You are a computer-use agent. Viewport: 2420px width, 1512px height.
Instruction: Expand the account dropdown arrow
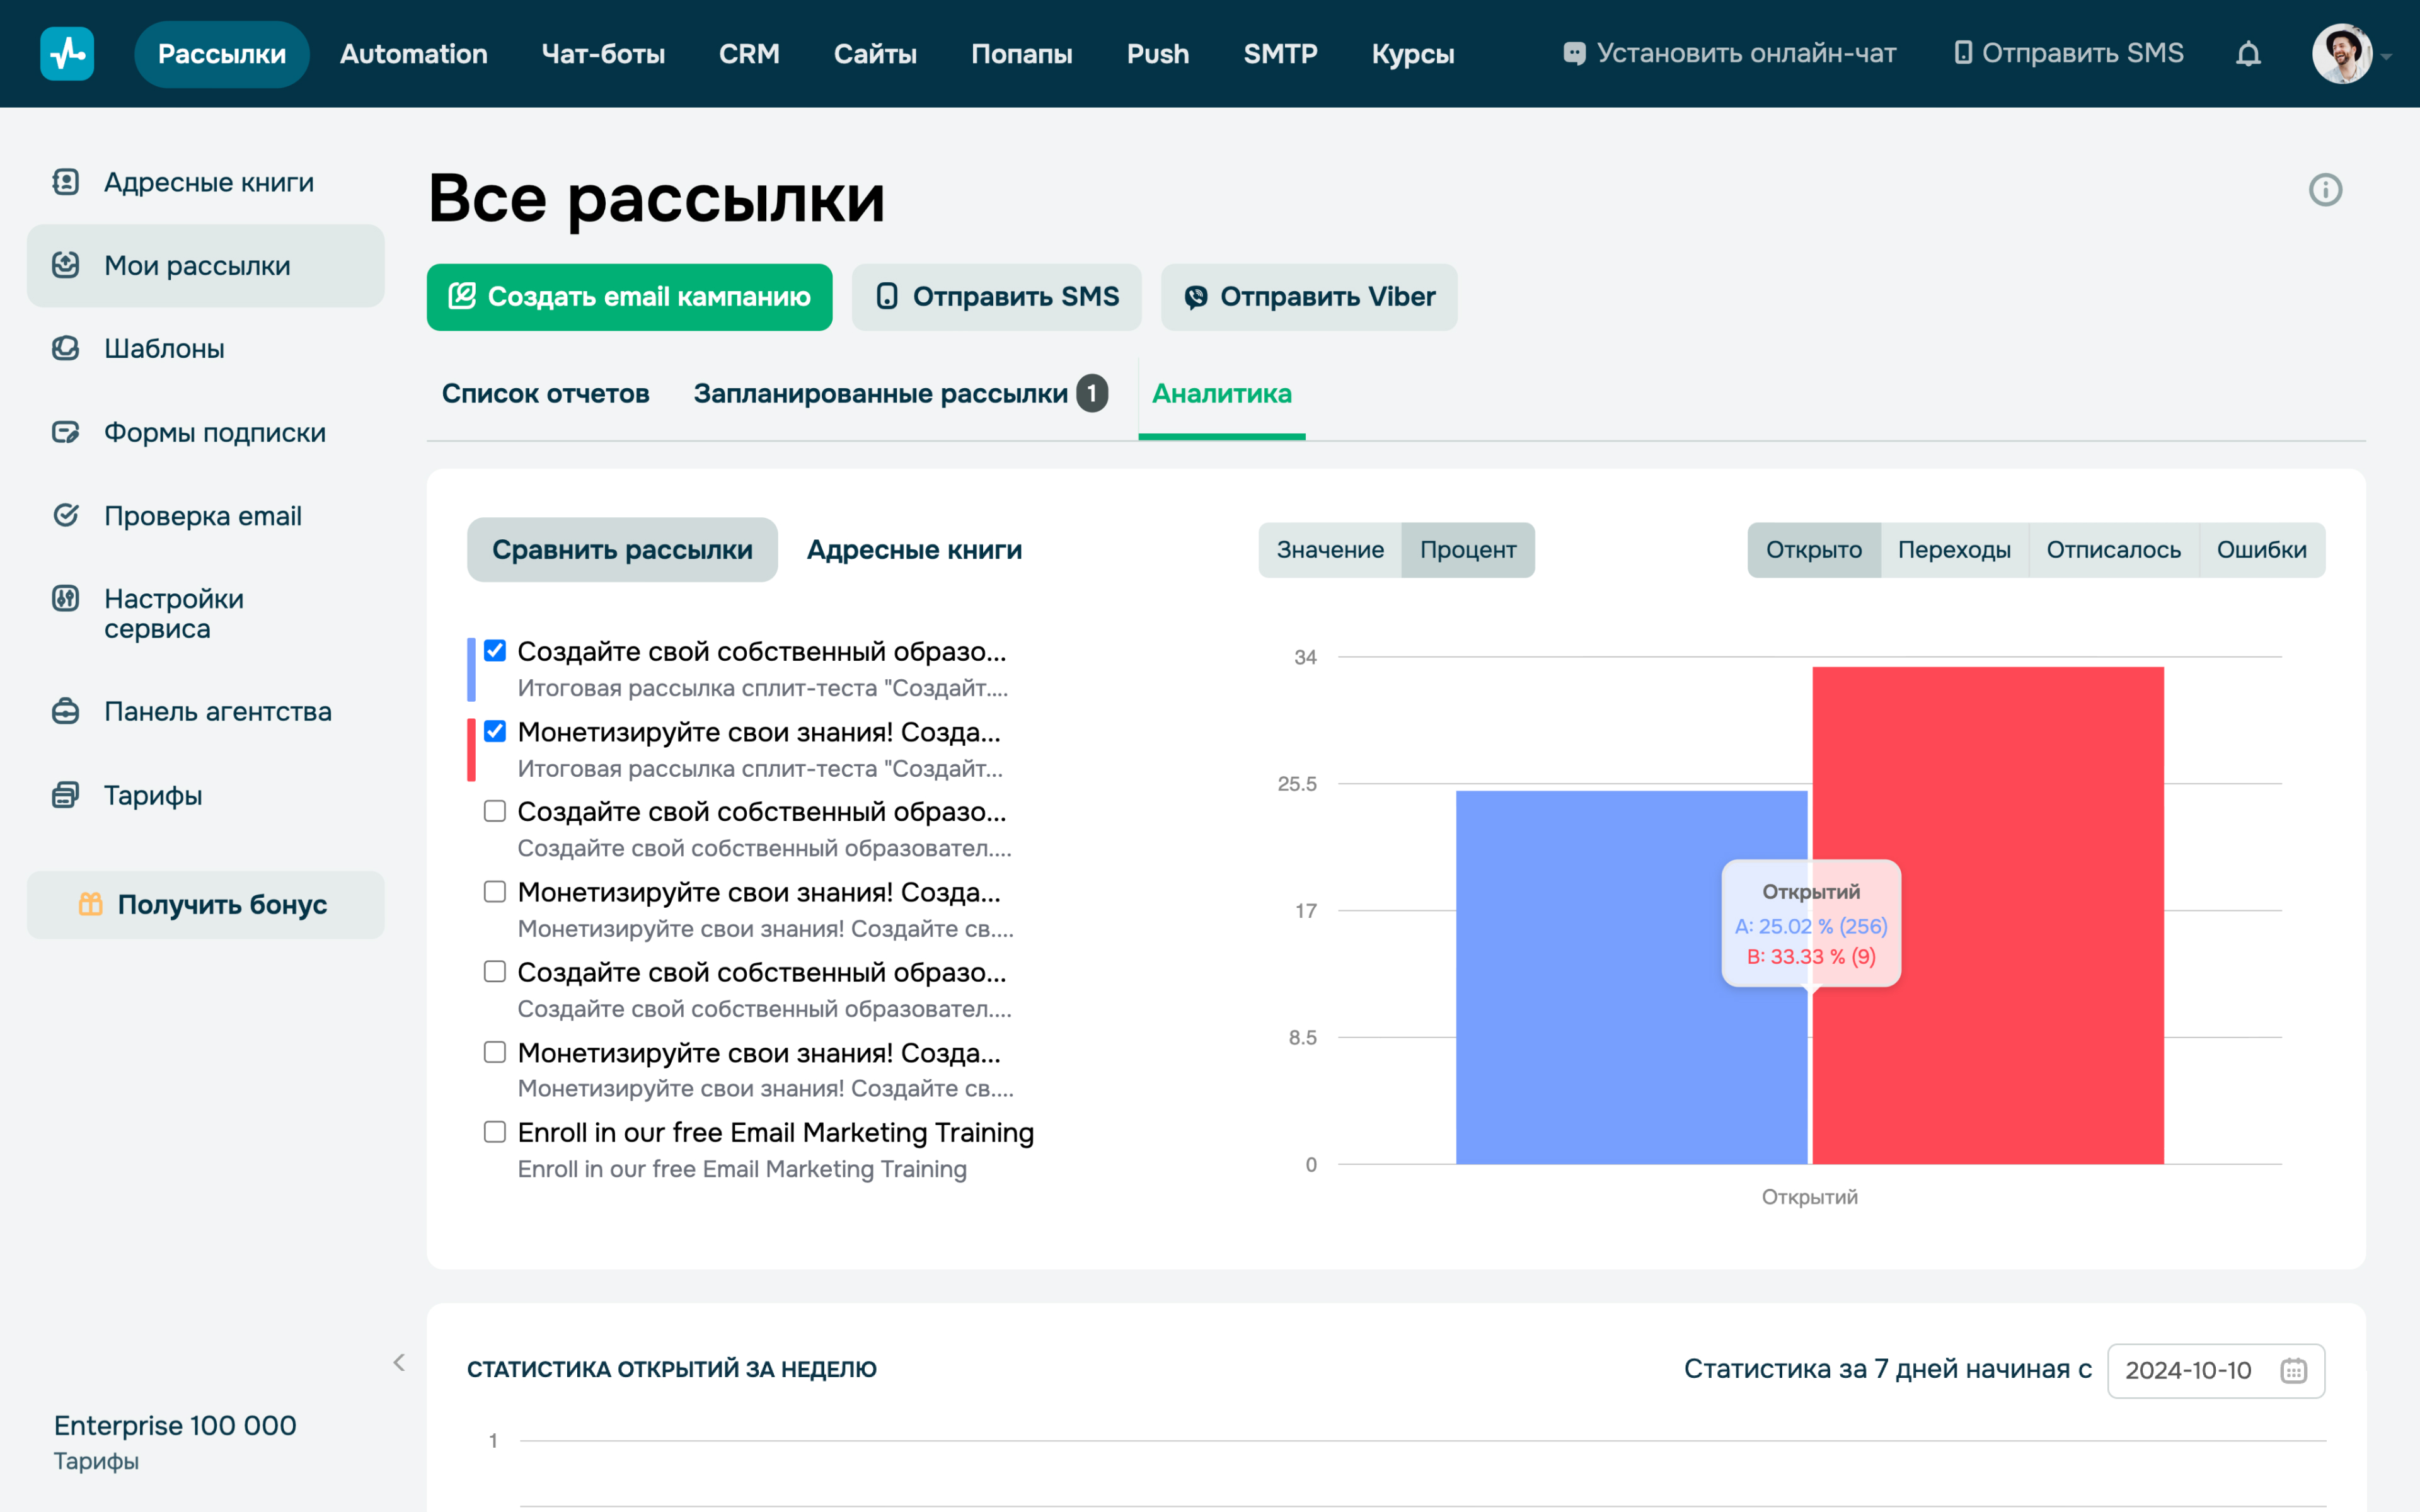(2386, 56)
